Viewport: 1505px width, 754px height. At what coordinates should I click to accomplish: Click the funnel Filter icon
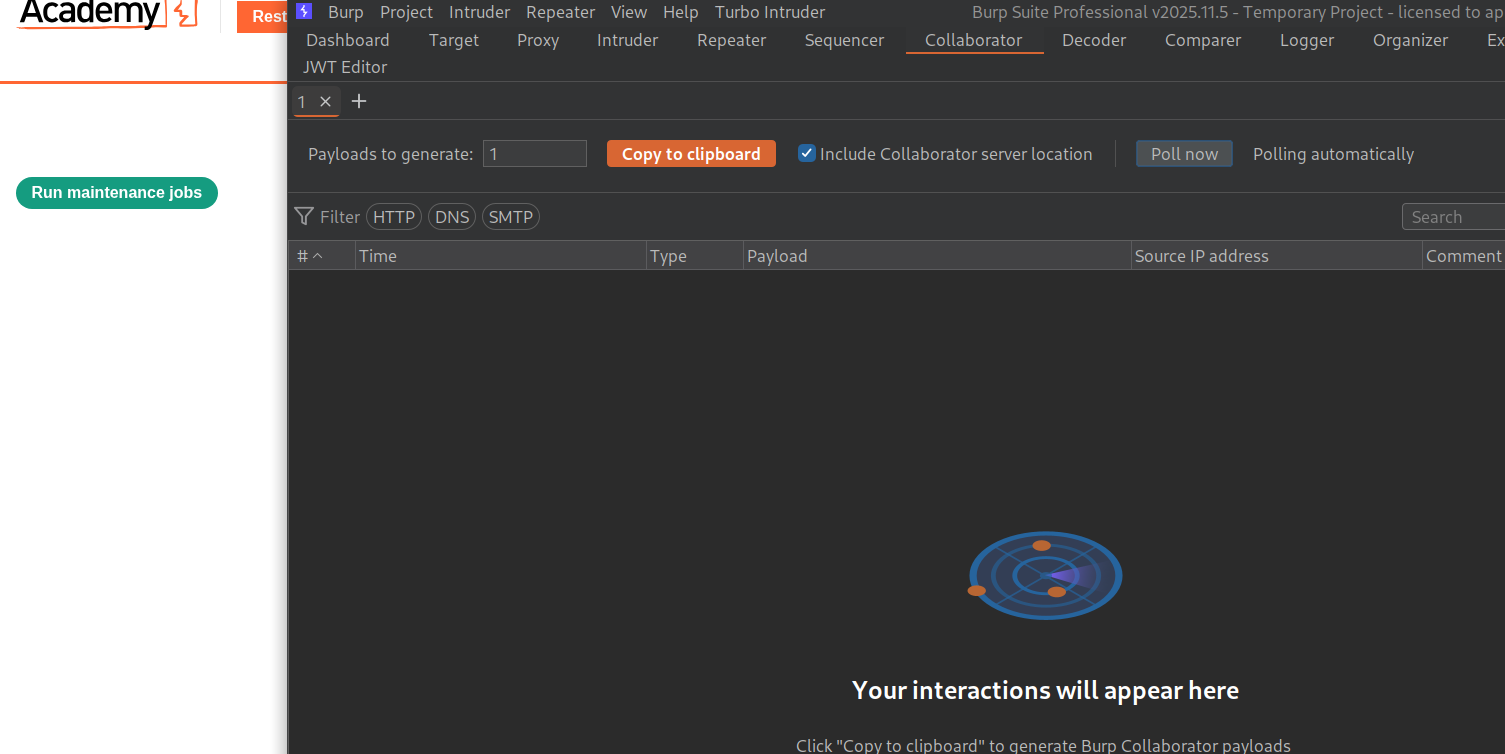click(304, 217)
